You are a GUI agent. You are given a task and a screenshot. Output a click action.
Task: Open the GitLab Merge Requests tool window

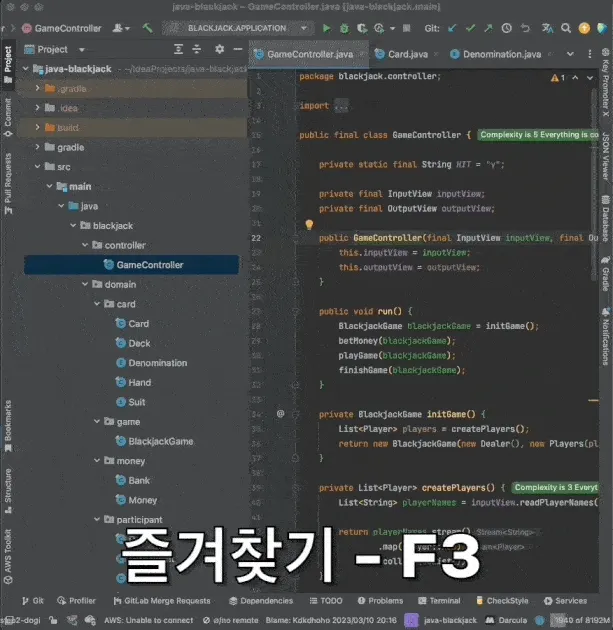[x=161, y=601]
